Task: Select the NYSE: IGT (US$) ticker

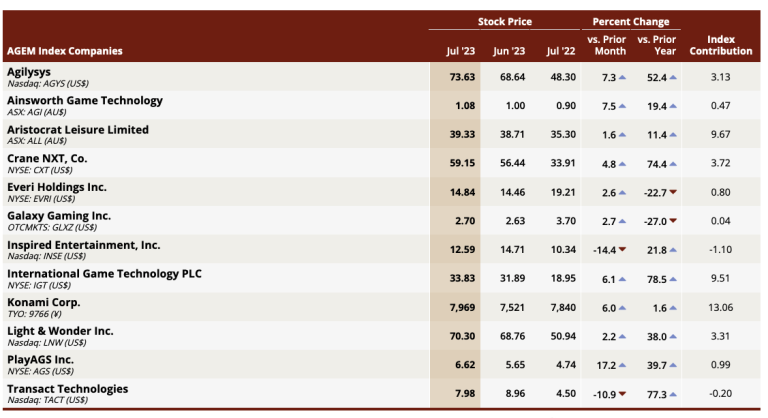Action: click(39, 285)
